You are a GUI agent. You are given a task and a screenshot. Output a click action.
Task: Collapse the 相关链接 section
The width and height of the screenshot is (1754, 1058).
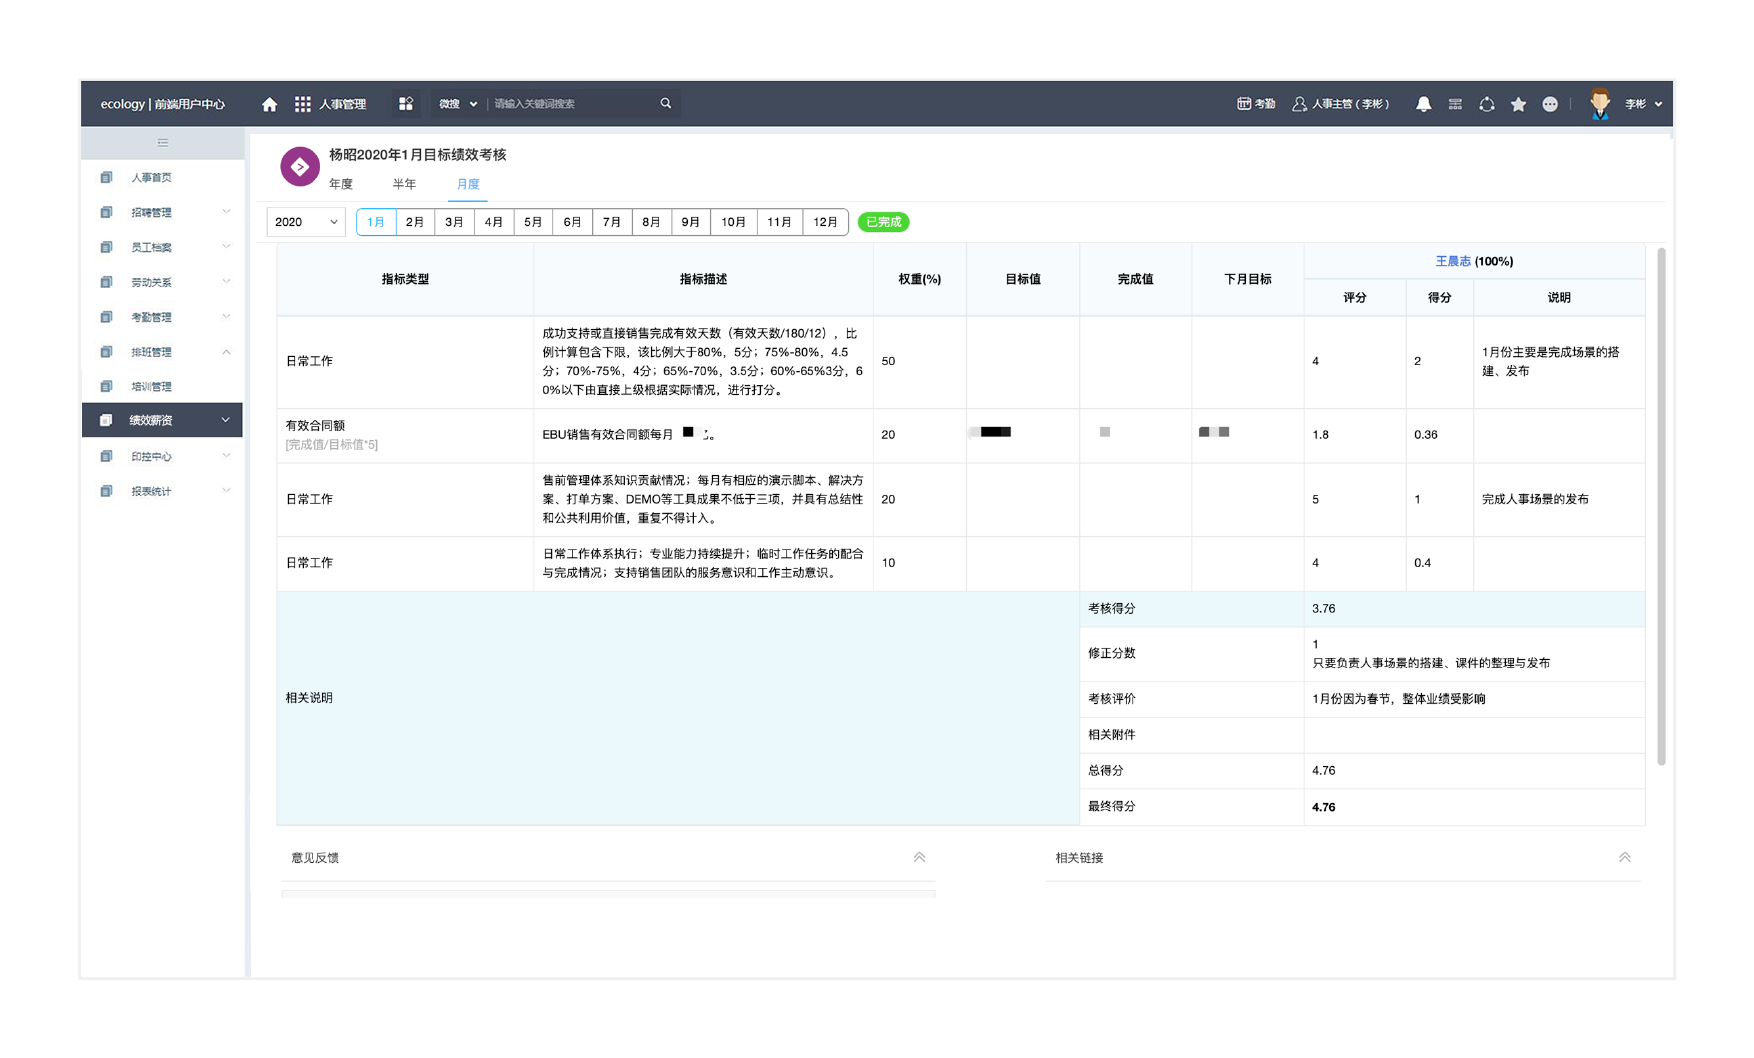1624,857
